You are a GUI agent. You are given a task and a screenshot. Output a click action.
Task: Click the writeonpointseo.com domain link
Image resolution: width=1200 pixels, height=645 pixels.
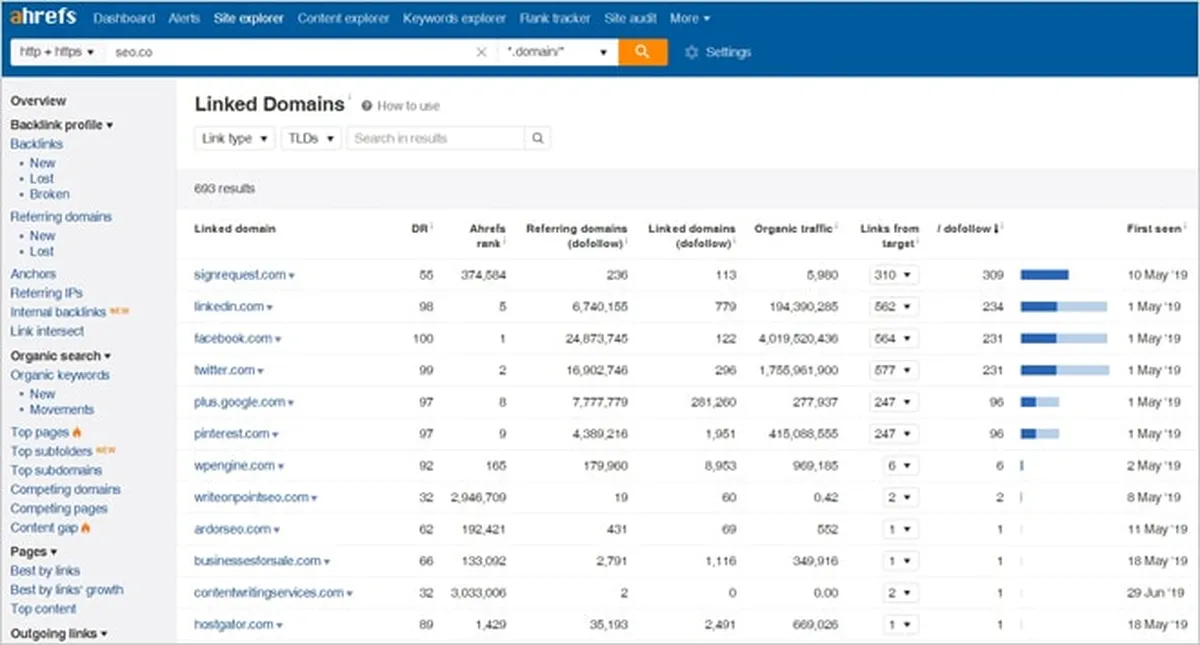click(x=251, y=497)
